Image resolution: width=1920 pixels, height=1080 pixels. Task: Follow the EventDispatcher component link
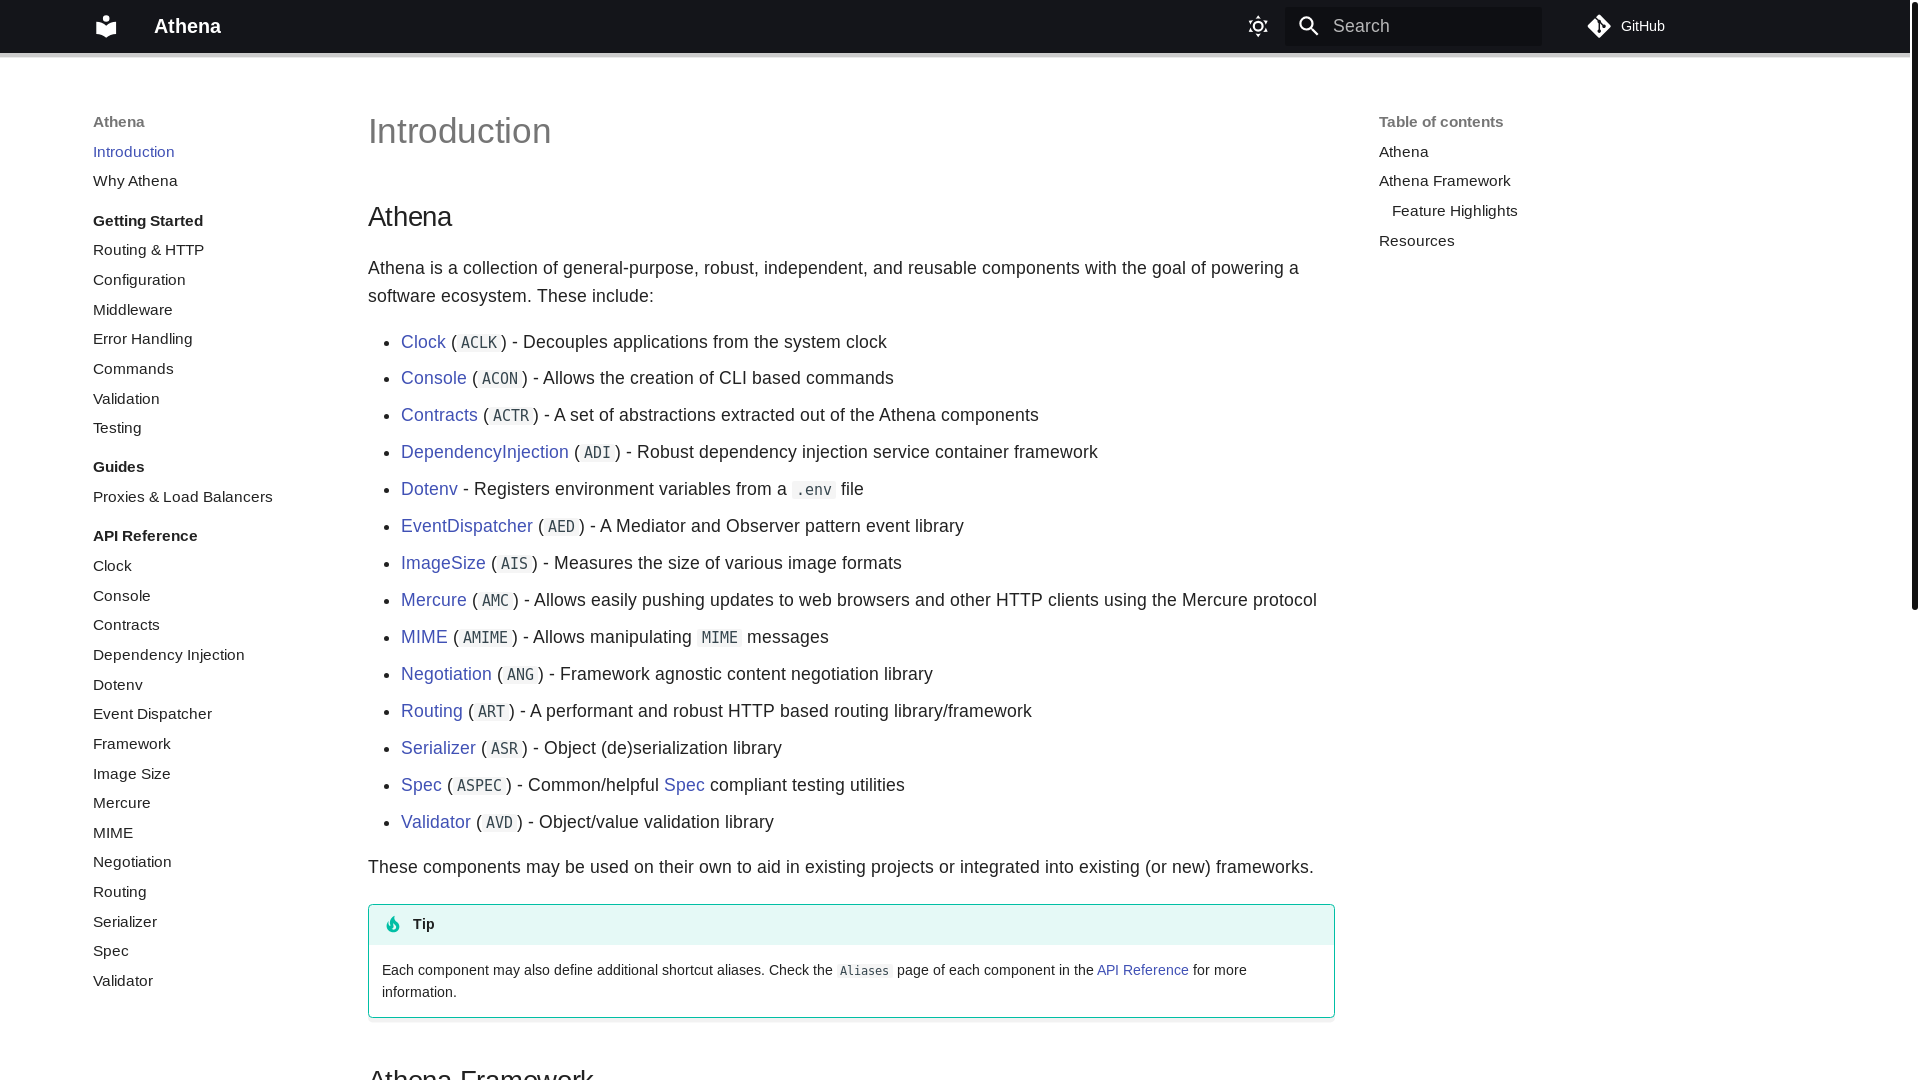point(467,526)
